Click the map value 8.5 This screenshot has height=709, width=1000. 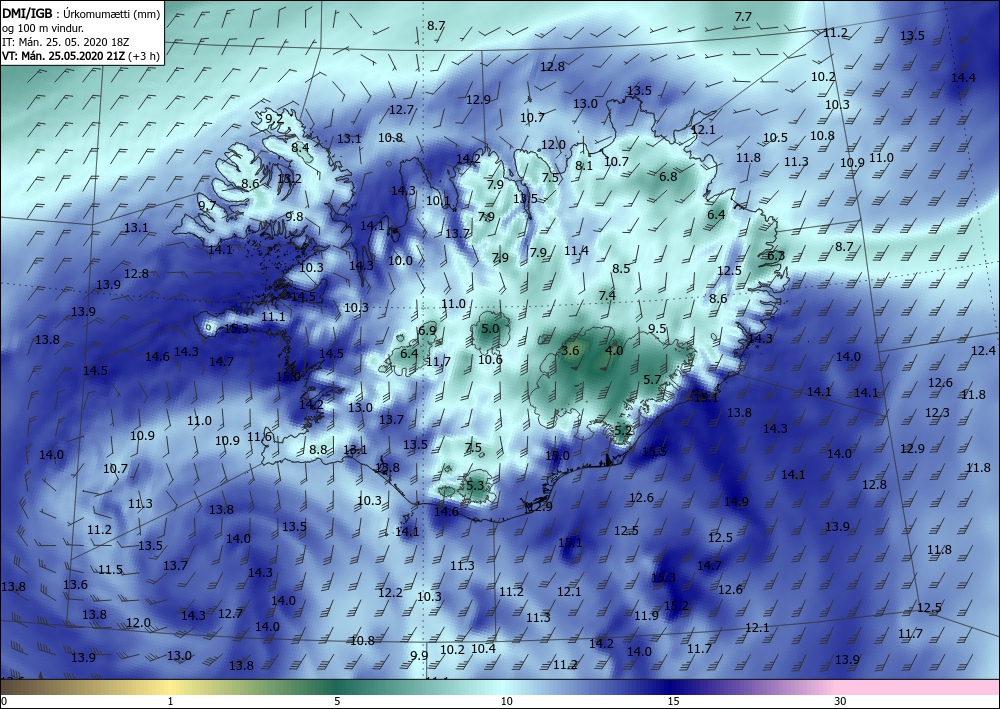pyautogui.click(x=621, y=268)
